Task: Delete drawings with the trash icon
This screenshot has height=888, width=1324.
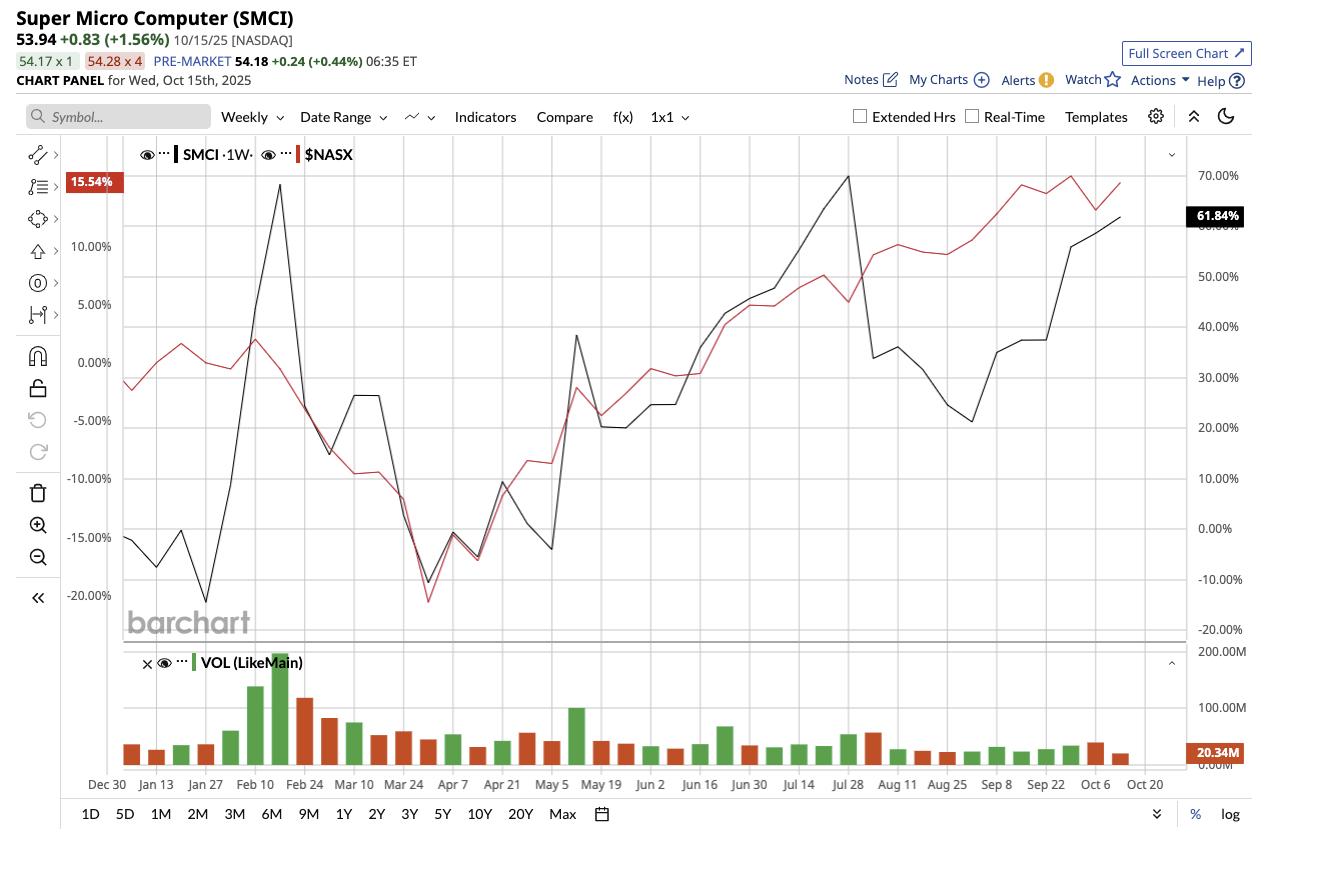Action: tap(38, 493)
